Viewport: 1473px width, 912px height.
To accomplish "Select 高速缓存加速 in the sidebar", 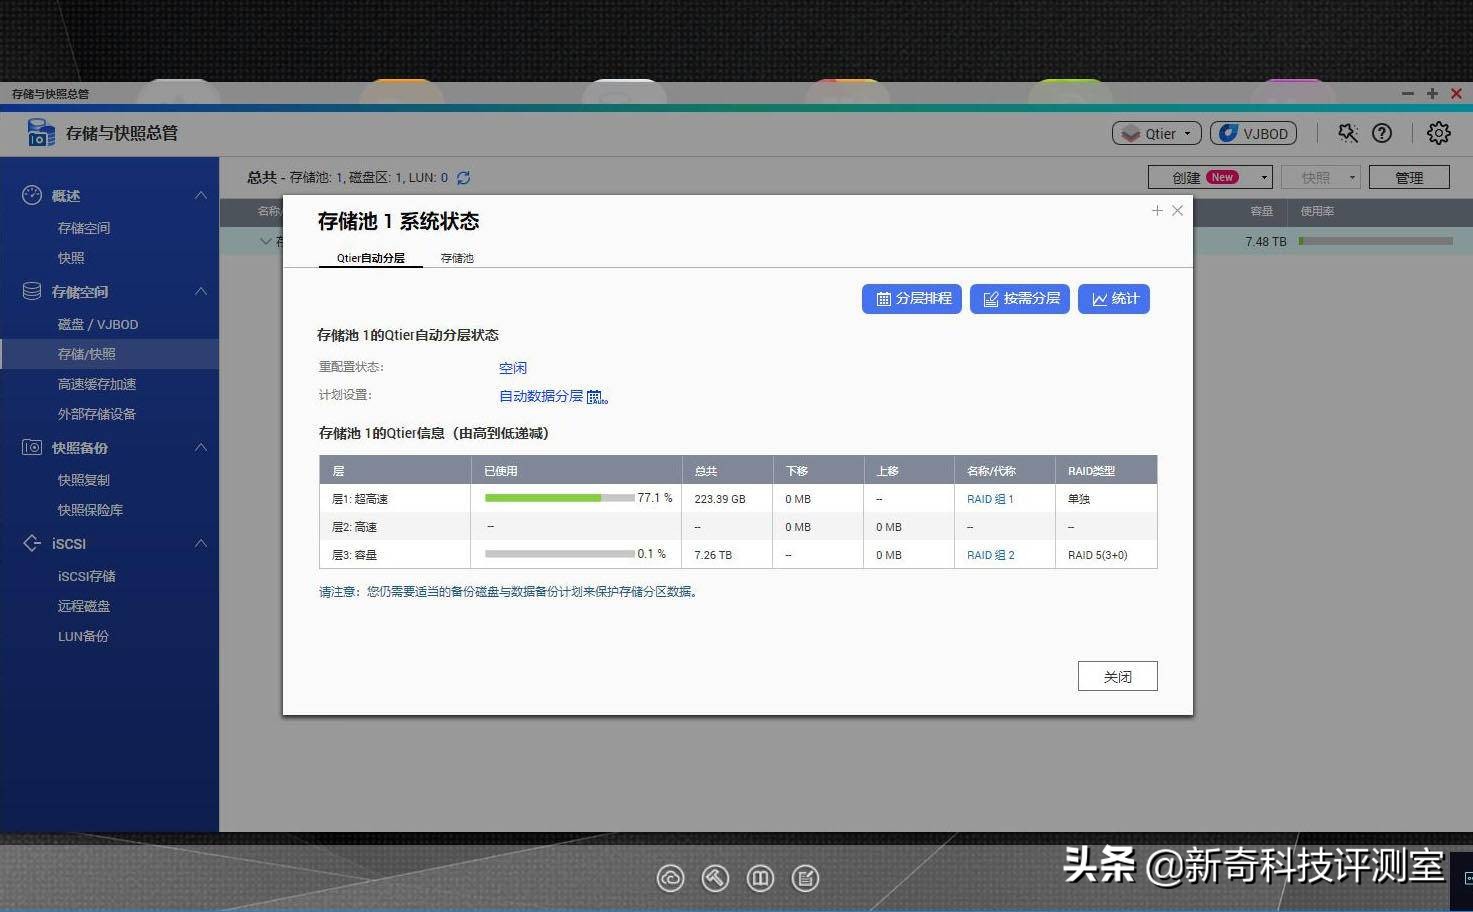I will pos(97,383).
